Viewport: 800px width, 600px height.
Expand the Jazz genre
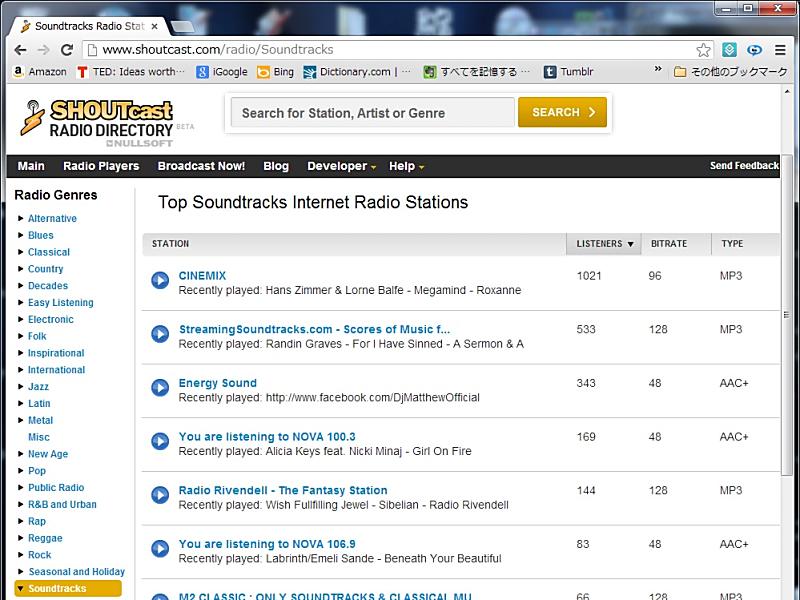pyautogui.click(x=20, y=387)
